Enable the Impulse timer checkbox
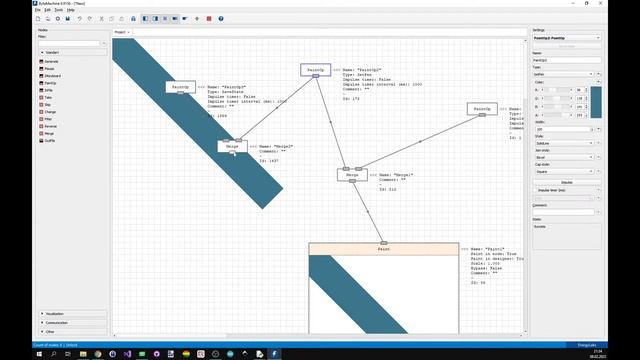The width and height of the screenshot is (640, 360). 536,190
